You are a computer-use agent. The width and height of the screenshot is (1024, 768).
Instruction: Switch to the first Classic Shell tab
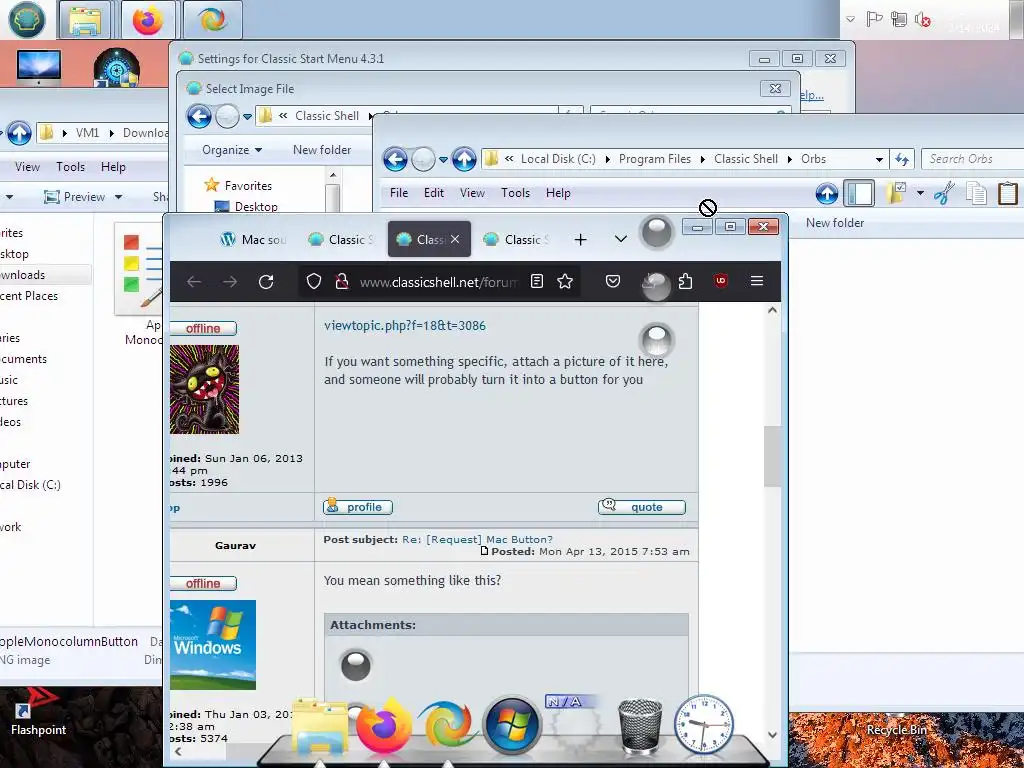(342, 240)
